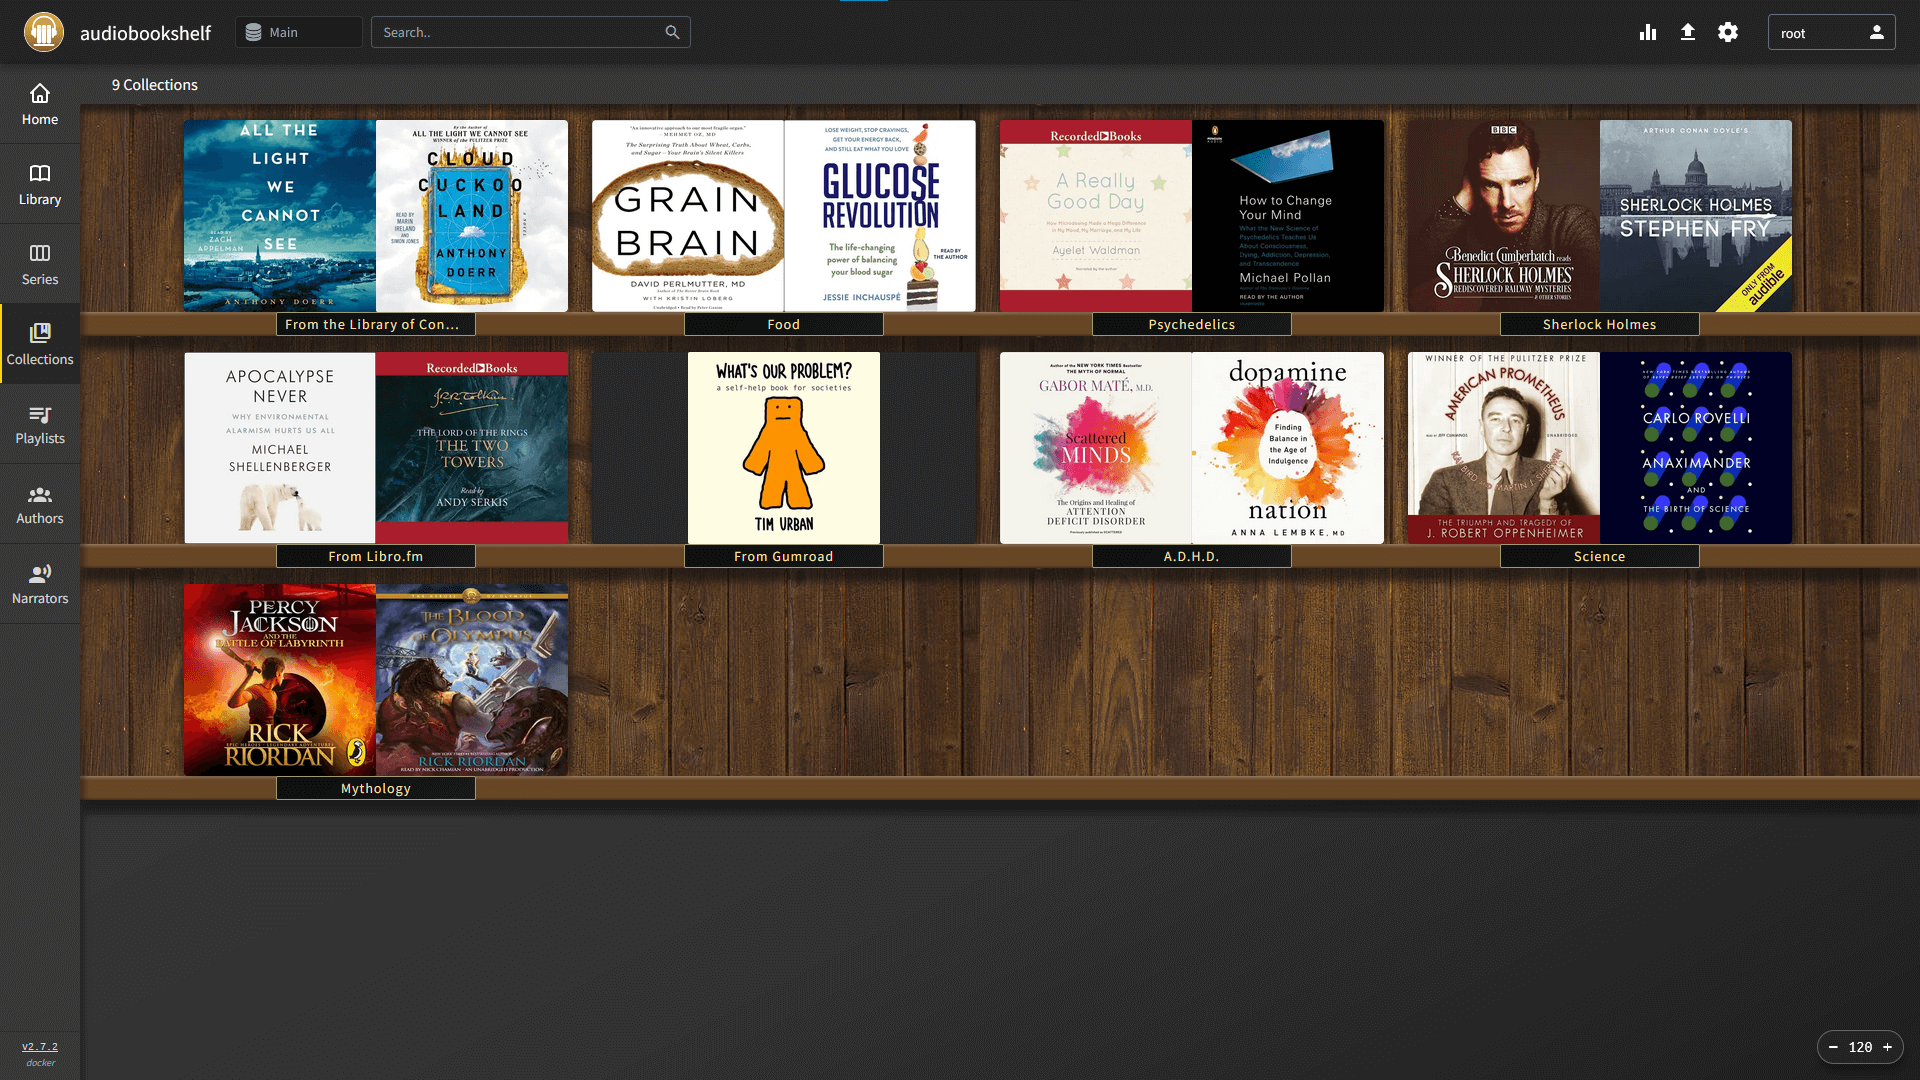Click Percy Jackson Battle of Labyrinth cover

pos(280,680)
